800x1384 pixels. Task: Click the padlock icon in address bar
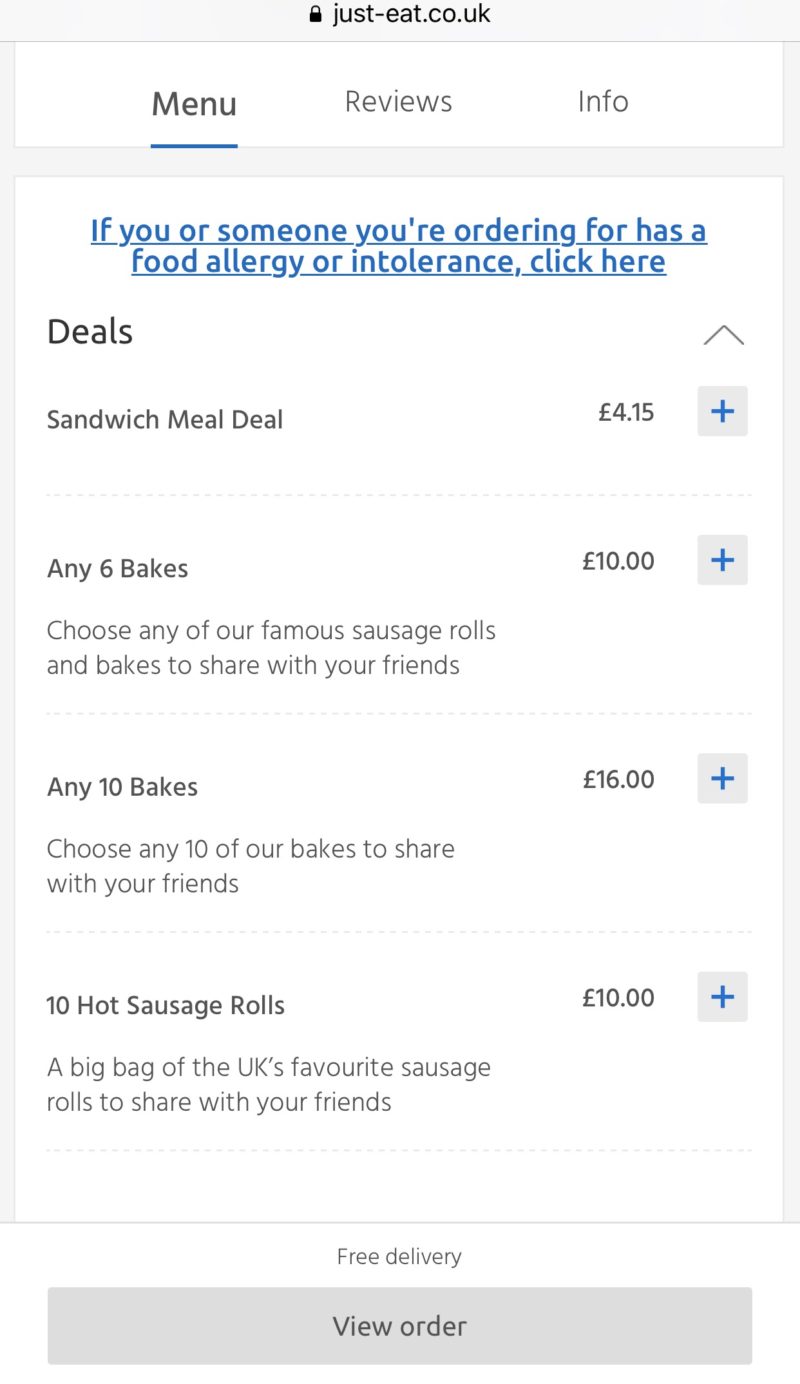tap(317, 15)
